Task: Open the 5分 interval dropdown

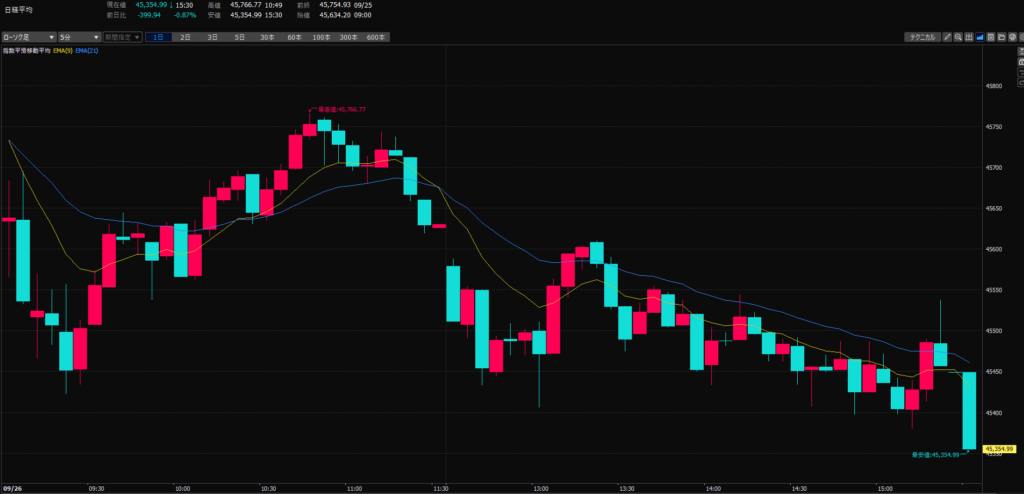Action: tap(78, 37)
